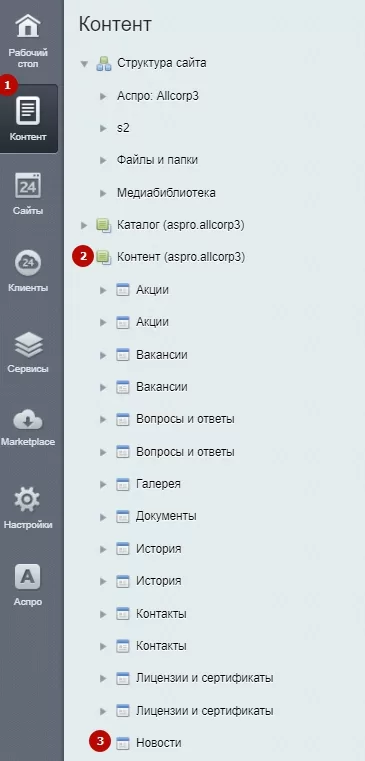
Task: Click the s2 site entry
Action: 123,128
